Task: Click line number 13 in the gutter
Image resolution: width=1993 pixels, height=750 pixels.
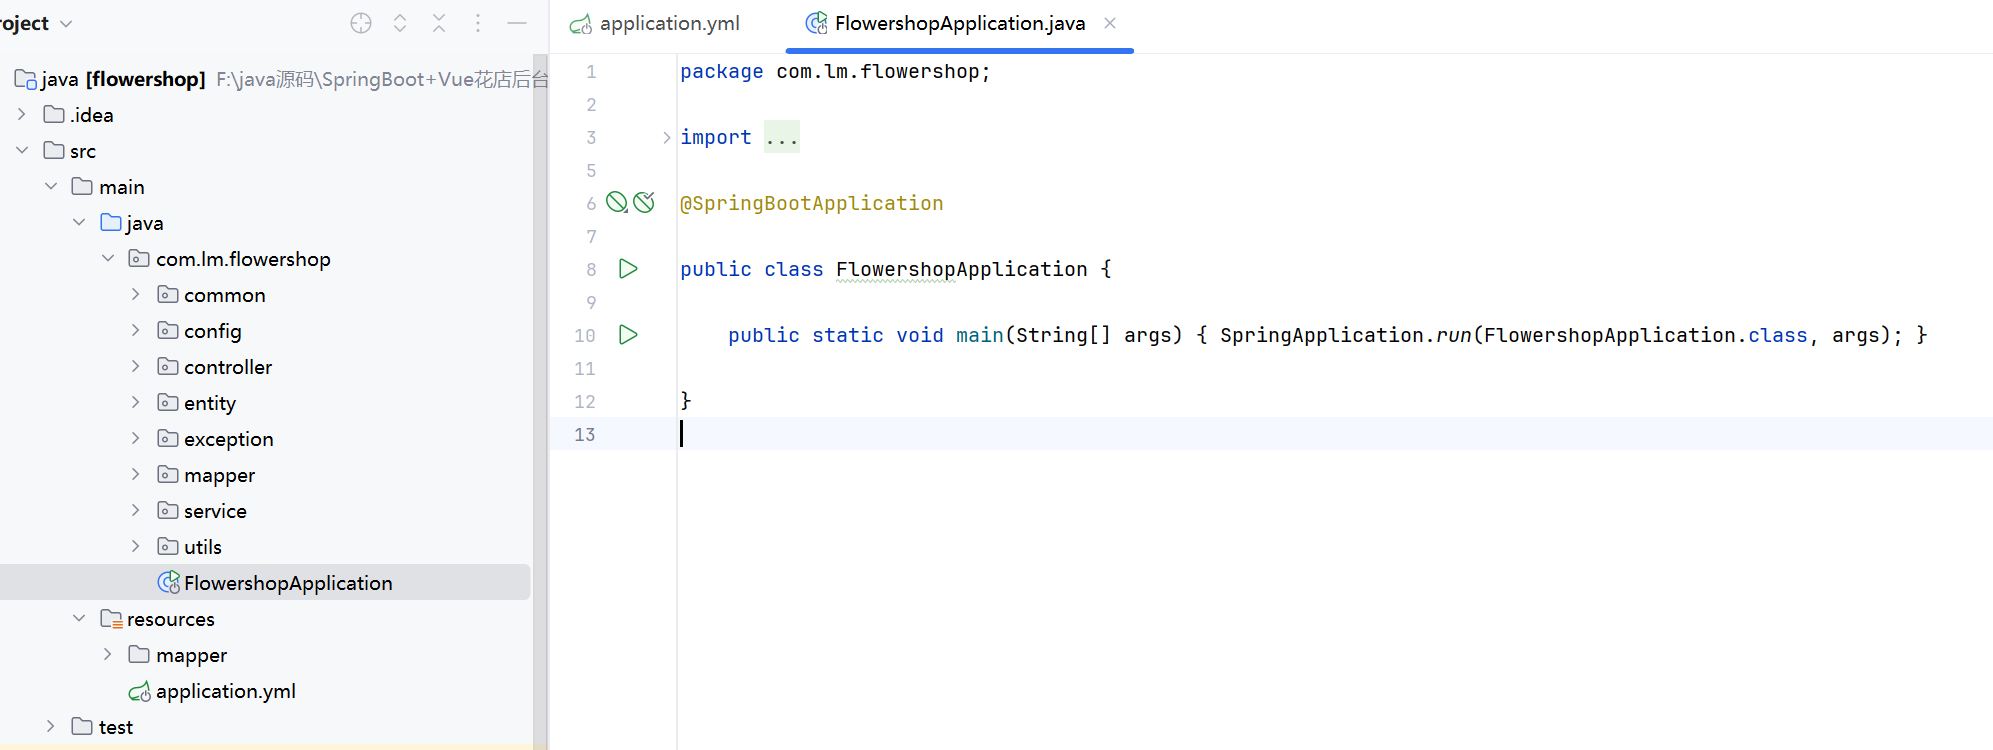Action: 585,434
